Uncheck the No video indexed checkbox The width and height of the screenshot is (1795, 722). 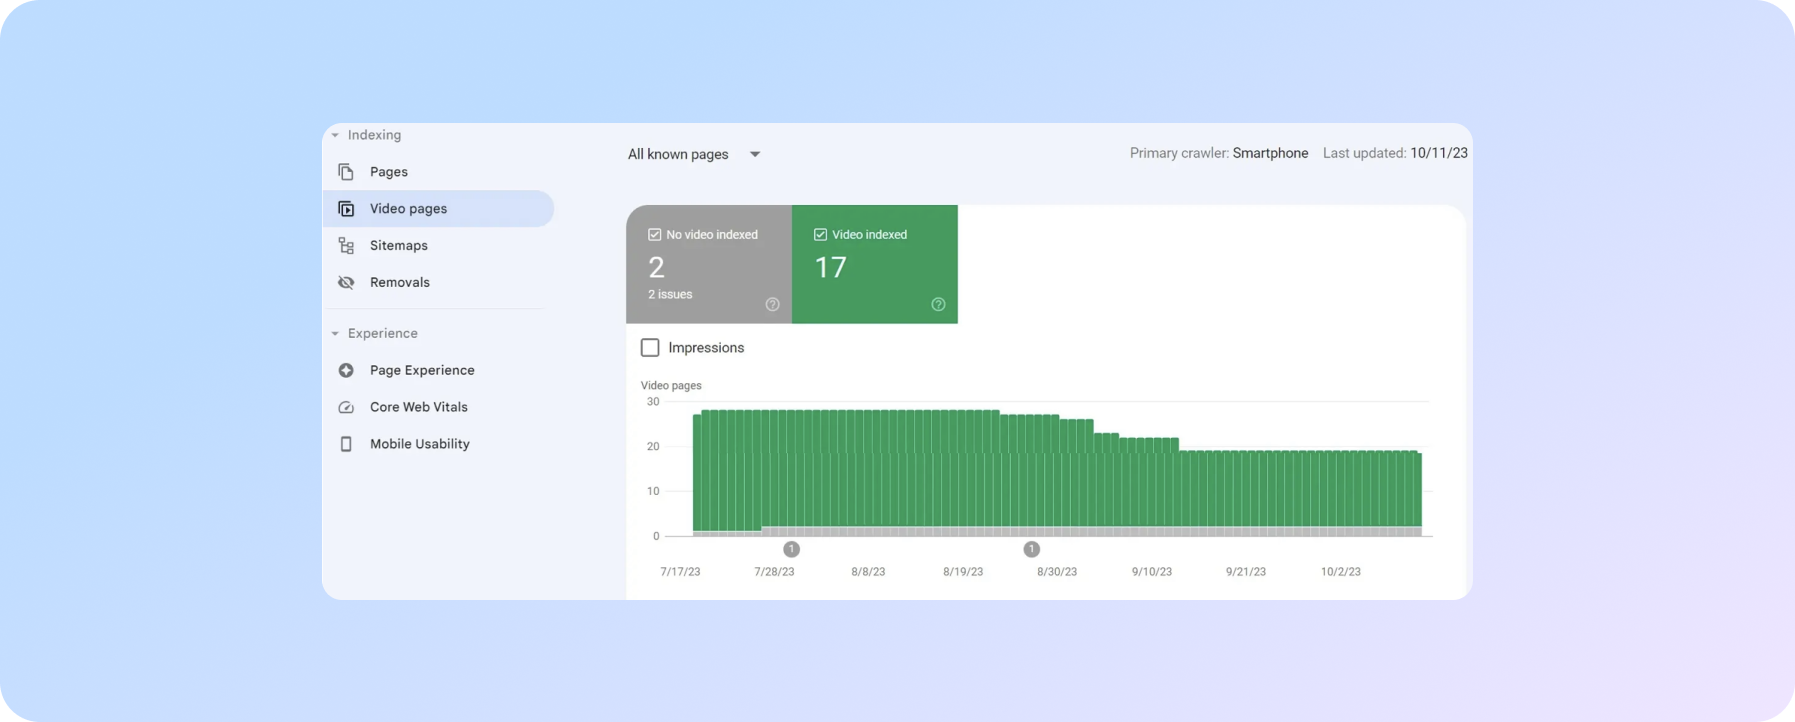tap(655, 235)
